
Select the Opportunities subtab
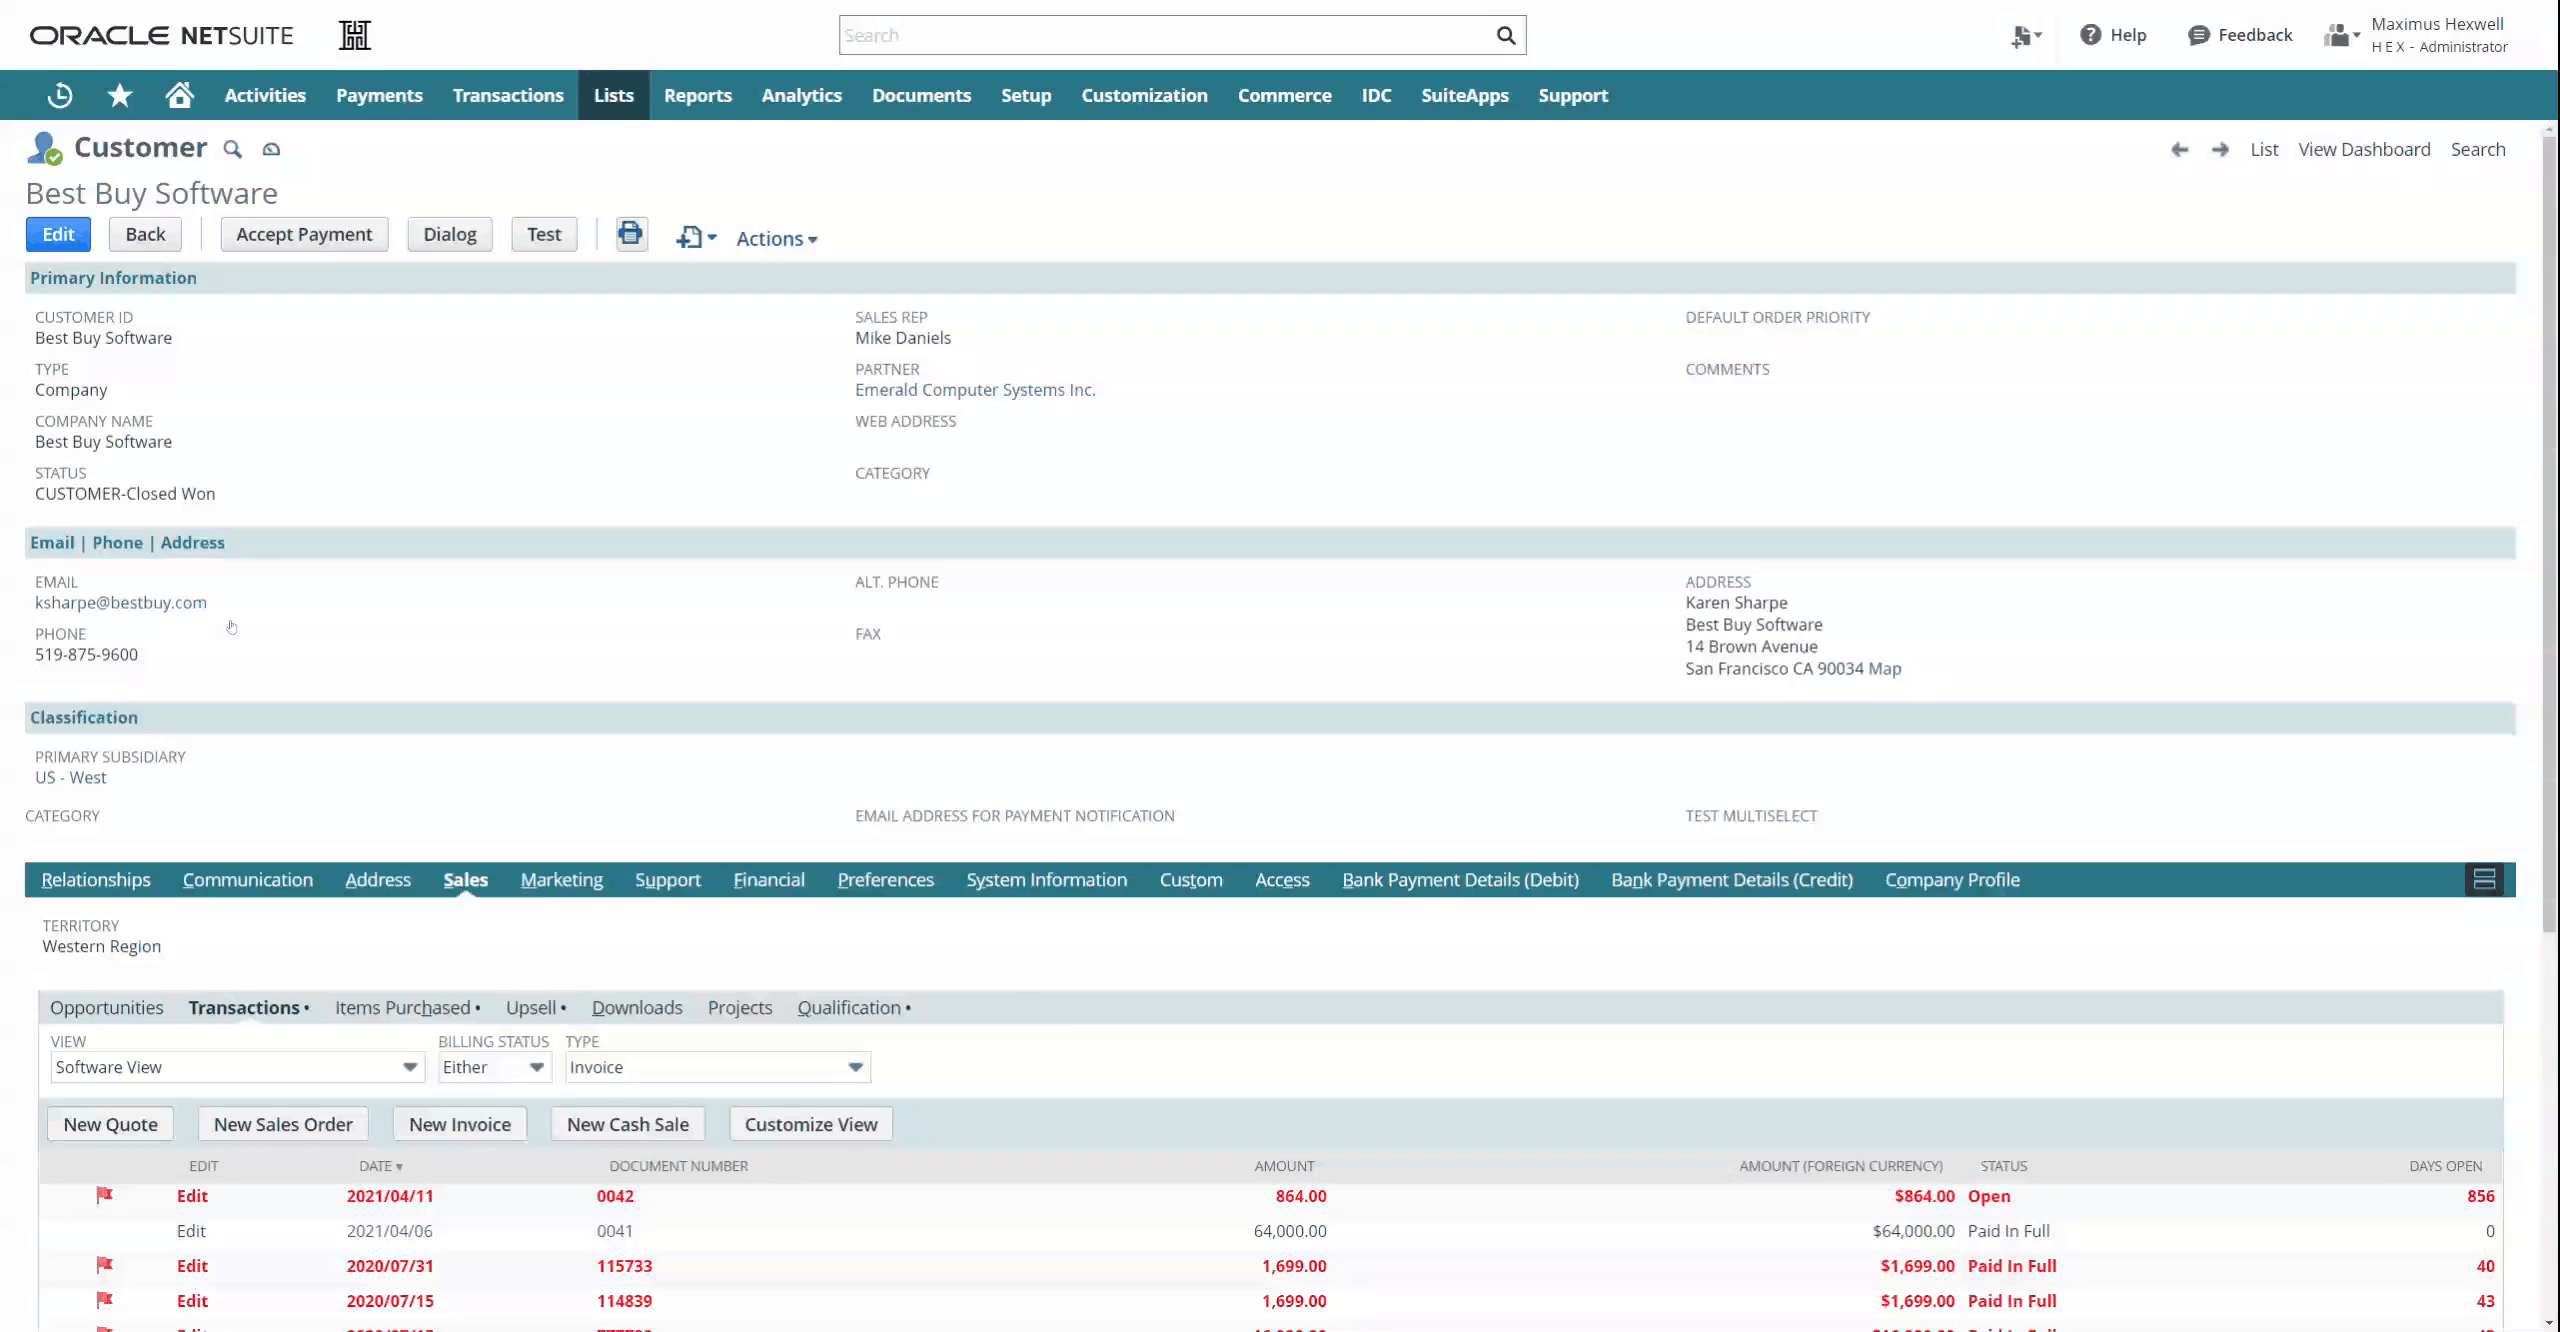[x=107, y=1008]
